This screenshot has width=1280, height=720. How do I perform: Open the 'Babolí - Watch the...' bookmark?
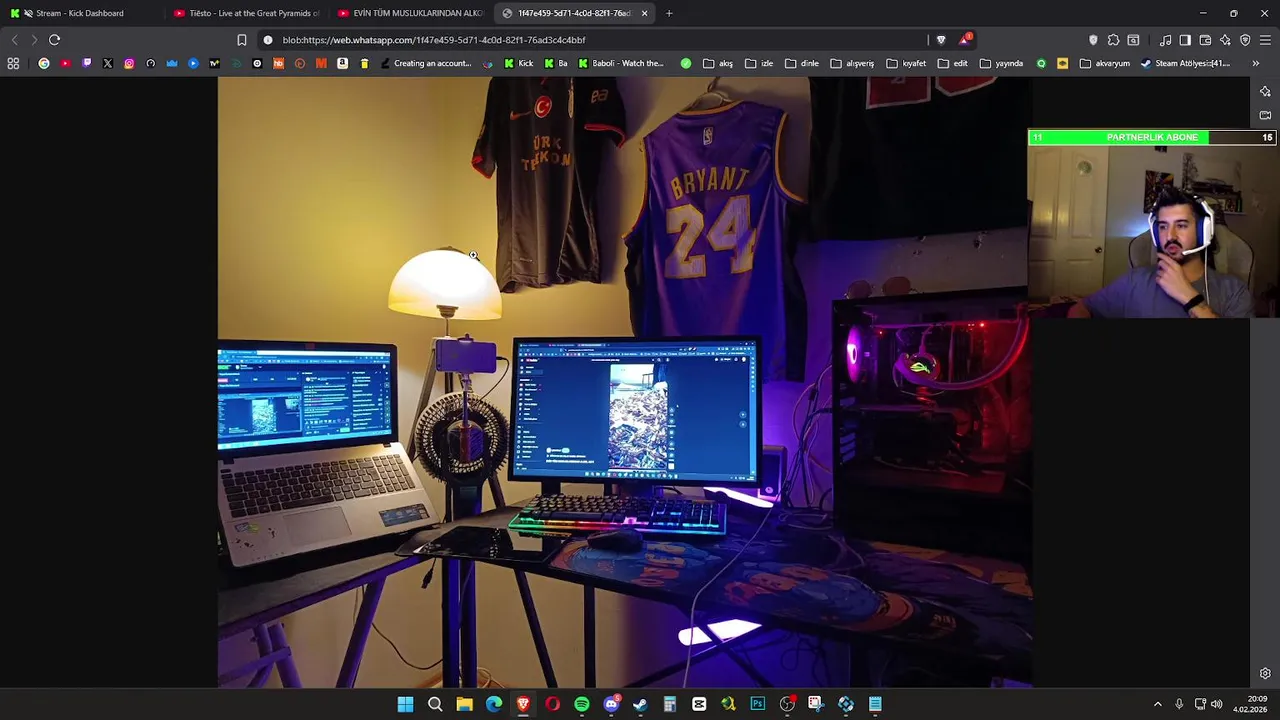coord(621,63)
